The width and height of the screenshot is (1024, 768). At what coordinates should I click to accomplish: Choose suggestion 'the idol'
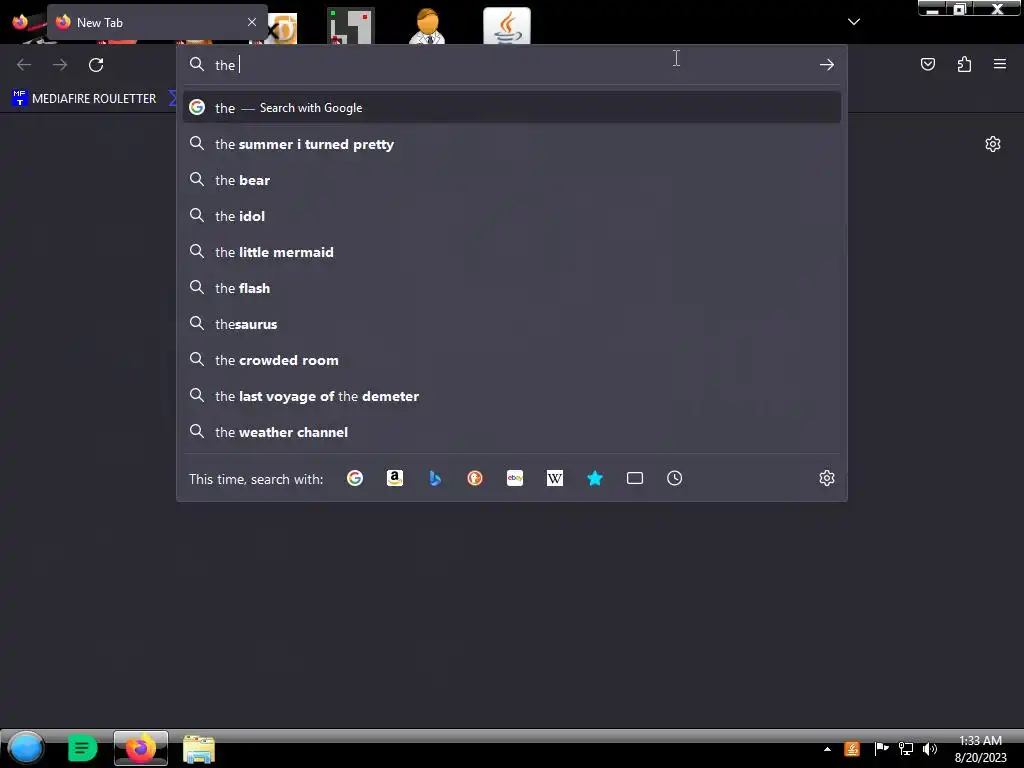pyautogui.click(x=512, y=216)
